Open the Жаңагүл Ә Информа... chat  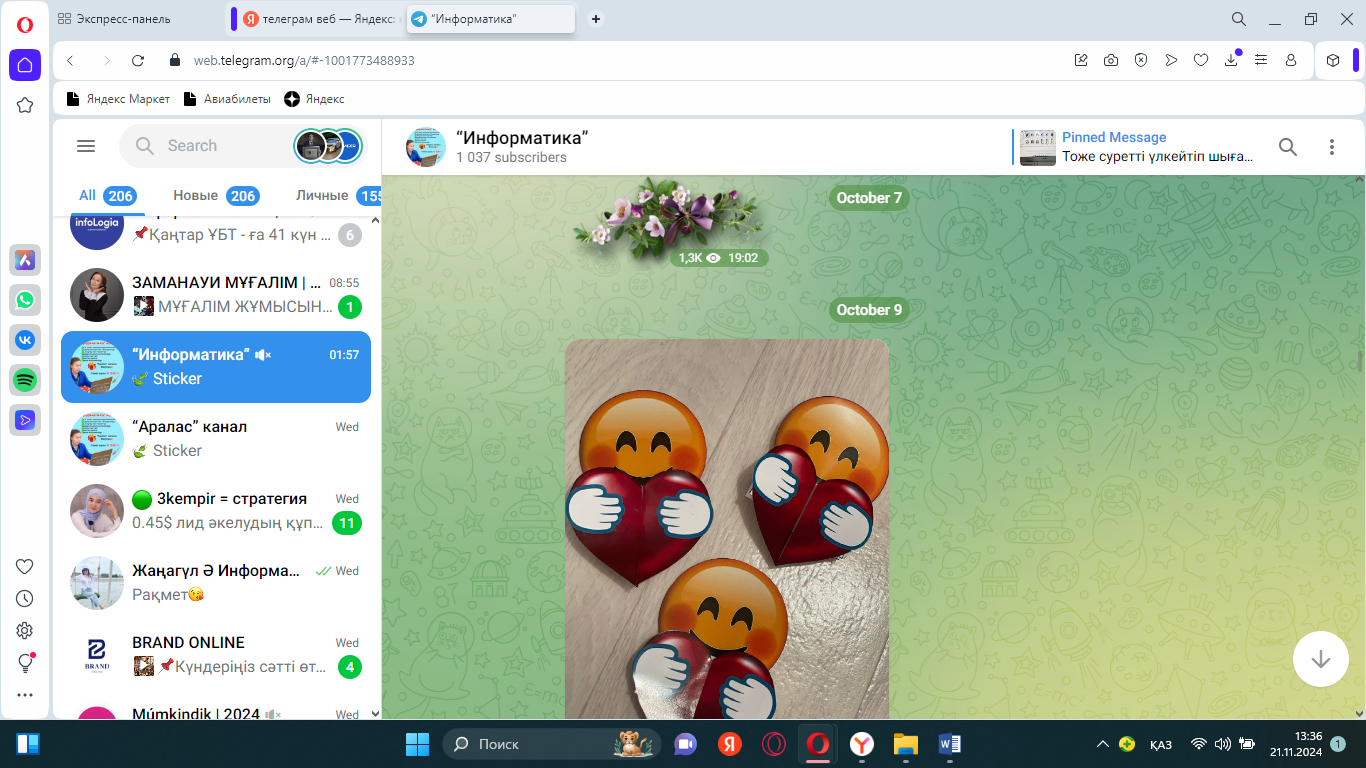click(x=216, y=583)
